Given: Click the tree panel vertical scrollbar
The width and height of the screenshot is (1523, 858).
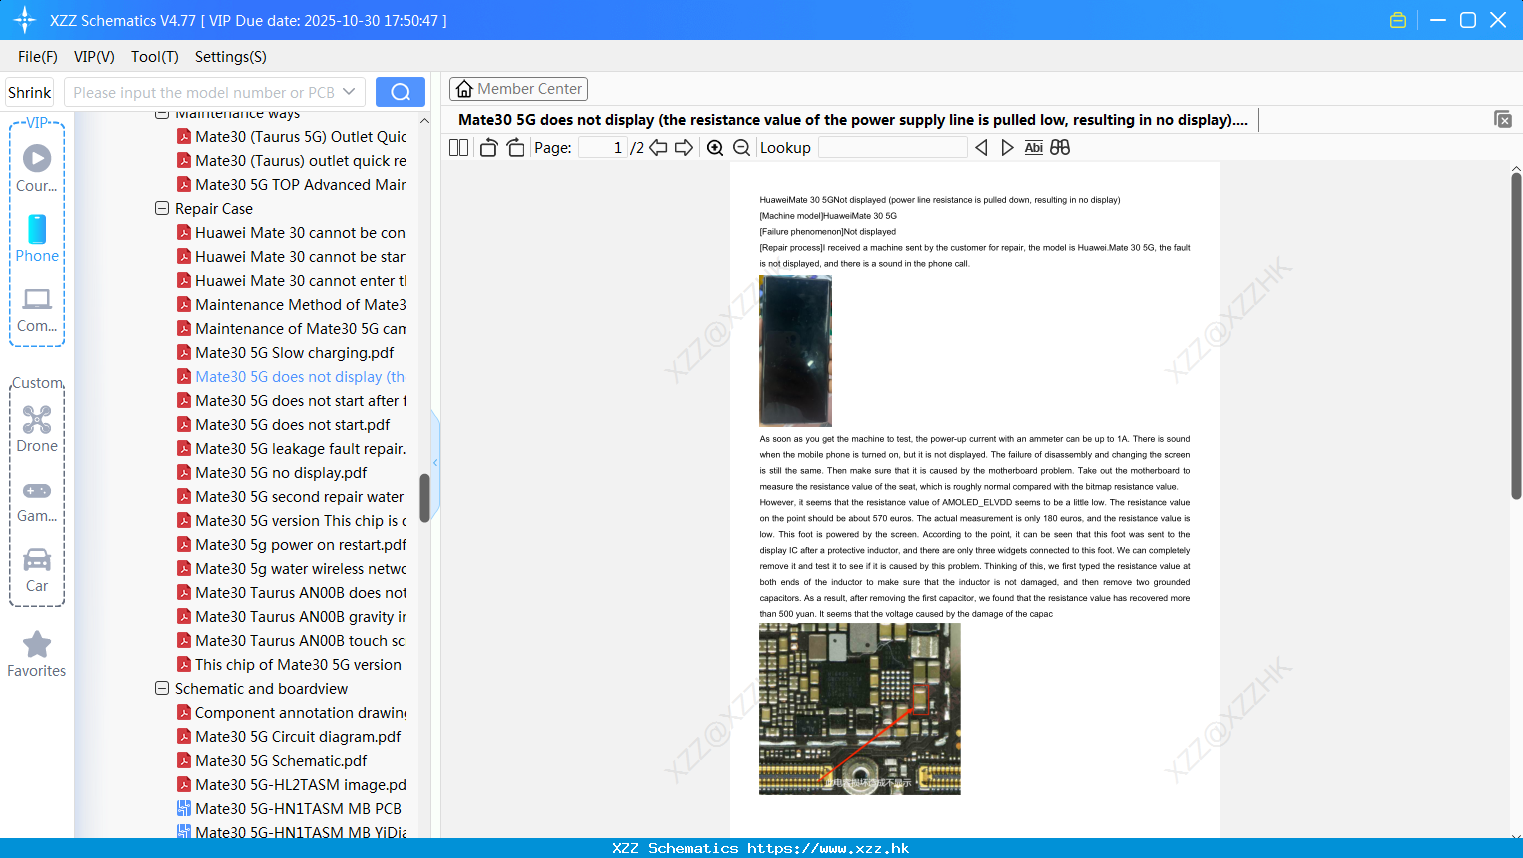Looking at the screenshot, I should tap(424, 497).
